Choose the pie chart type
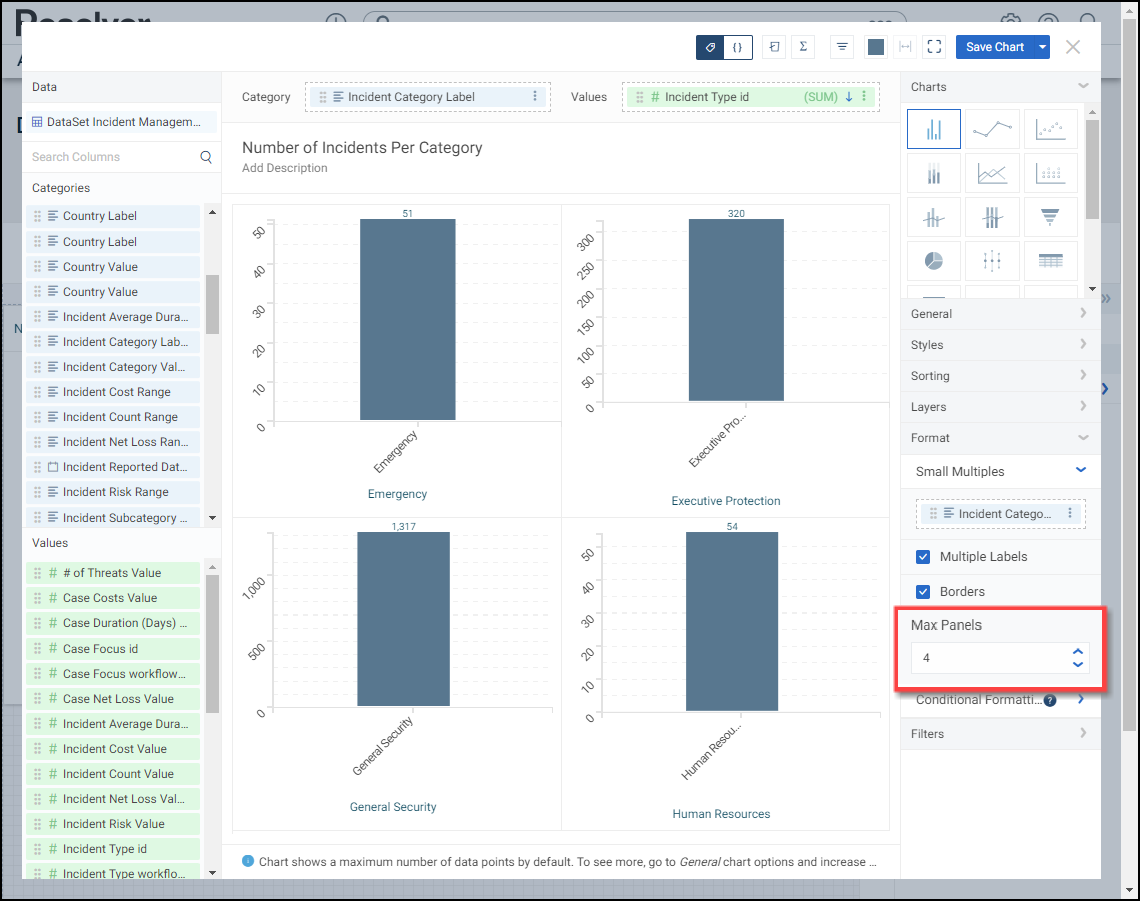Image resolution: width=1140 pixels, height=901 pixels. pyautogui.click(x=933, y=260)
